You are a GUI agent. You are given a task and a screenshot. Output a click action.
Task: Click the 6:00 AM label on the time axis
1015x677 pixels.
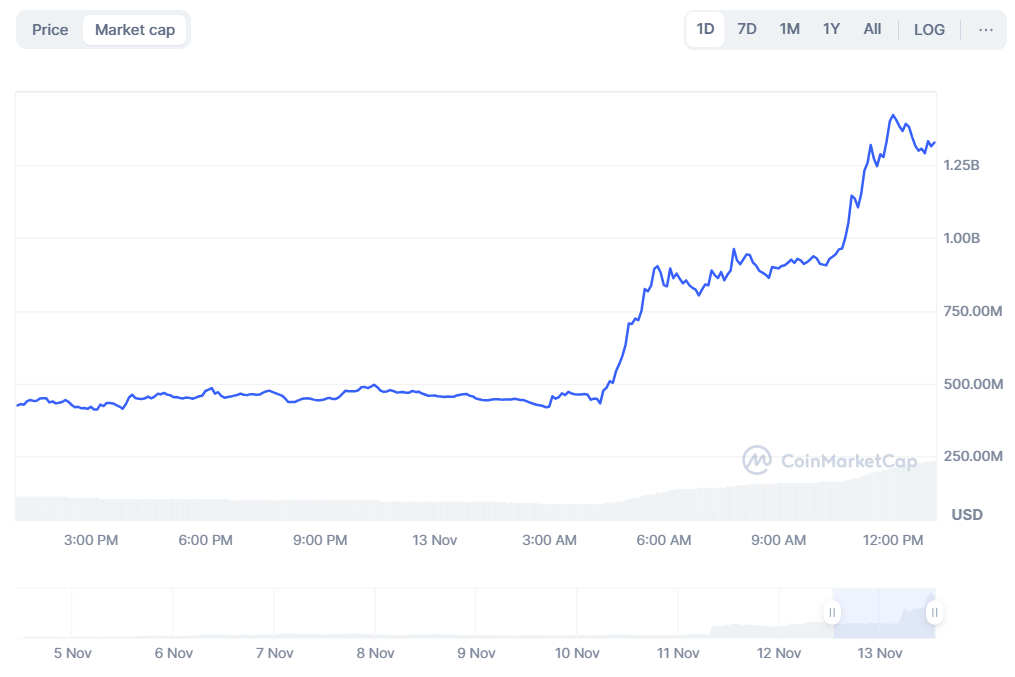pos(664,540)
